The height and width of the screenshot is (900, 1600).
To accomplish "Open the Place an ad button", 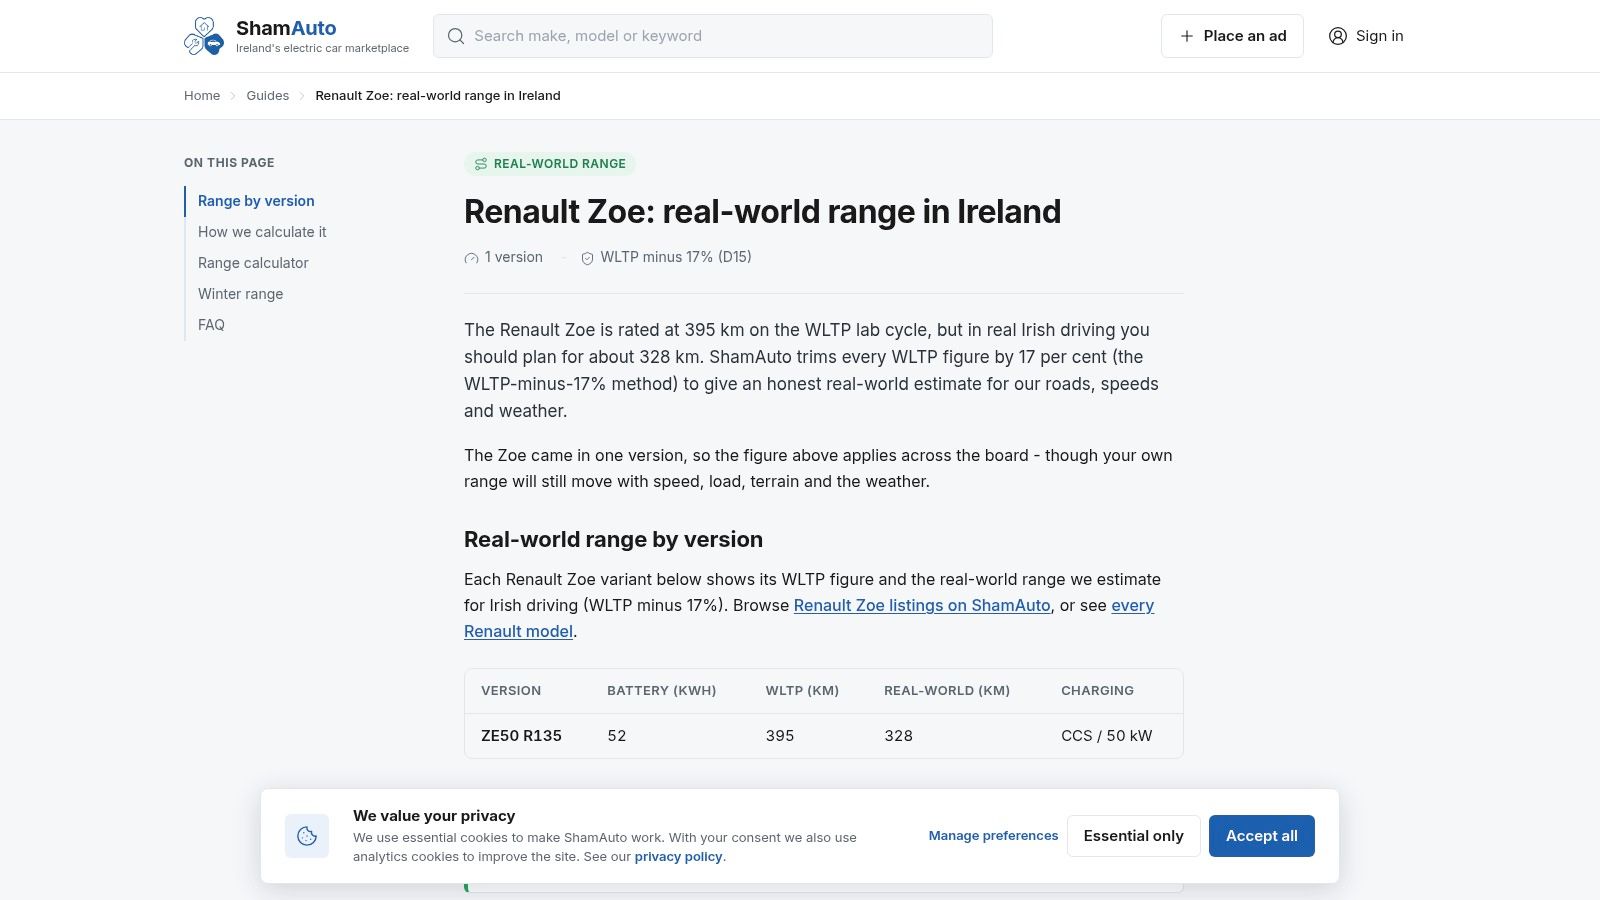I will [1232, 36].
